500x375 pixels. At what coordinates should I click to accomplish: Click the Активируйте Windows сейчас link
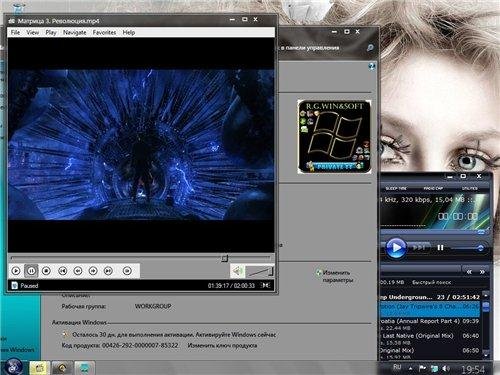[x=236, y=335]
